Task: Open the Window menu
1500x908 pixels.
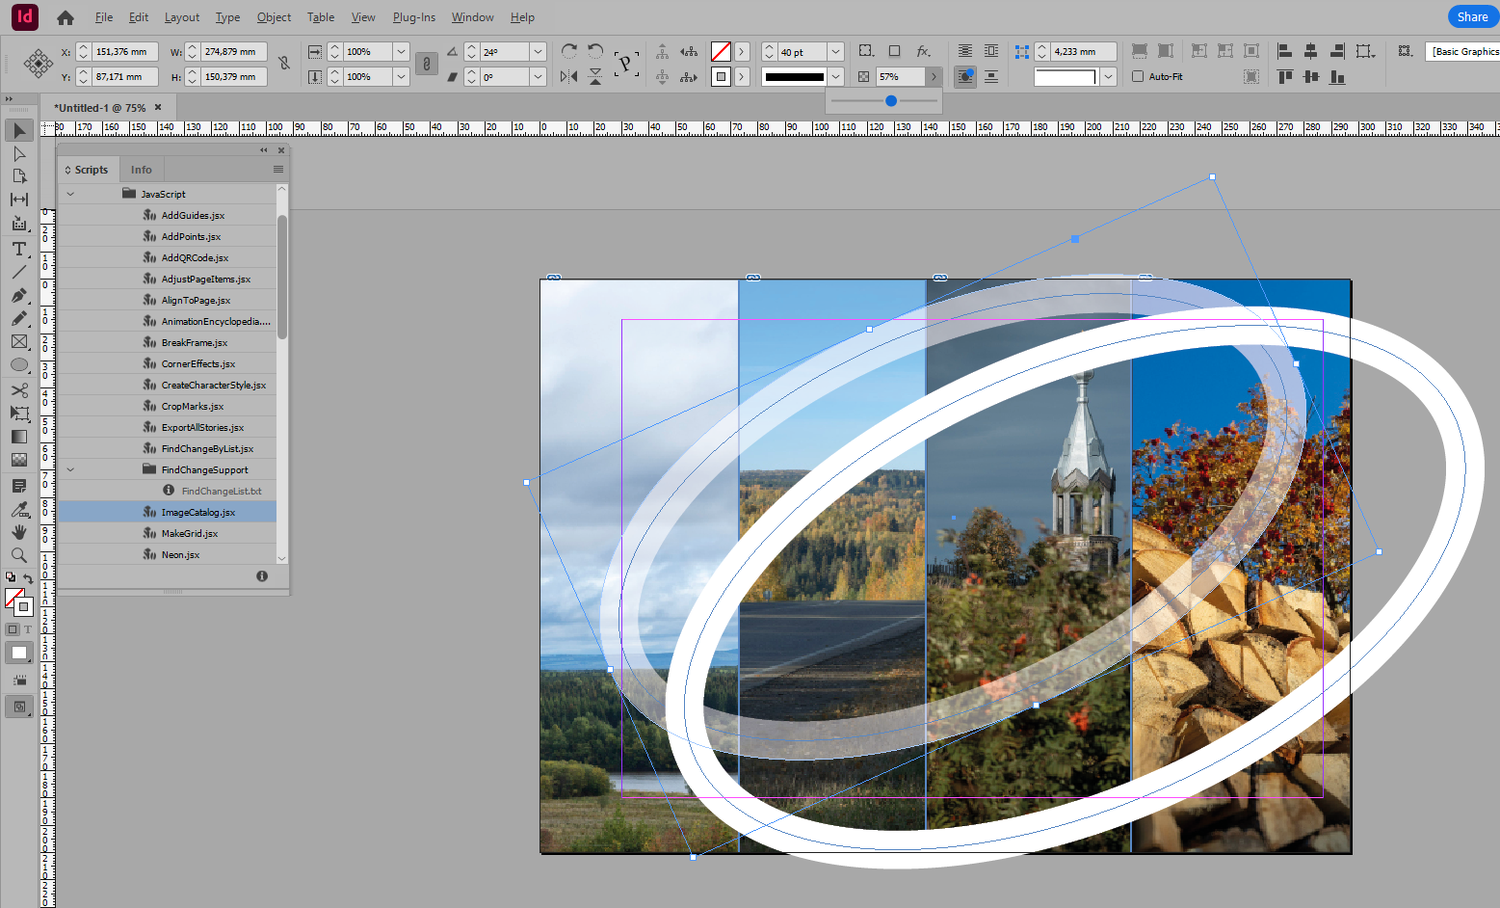Action: [x=472, y=17]
